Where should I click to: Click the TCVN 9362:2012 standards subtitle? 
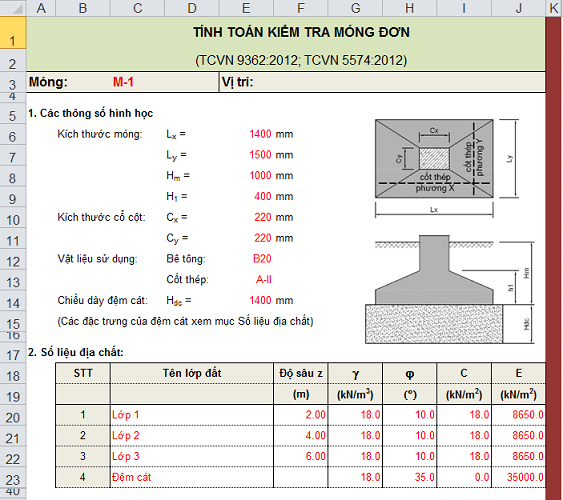click(301, 60)
